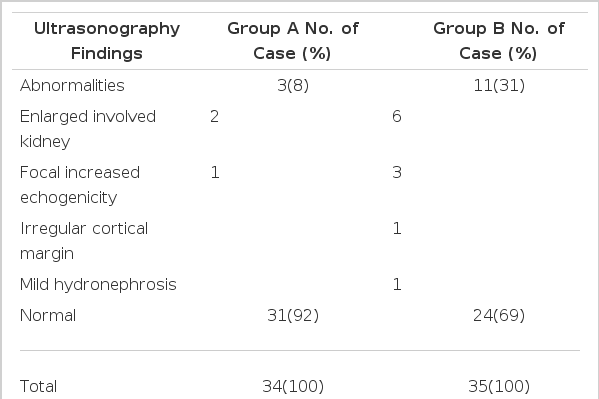The height and width of the screenshot is (399, 599).
Task: Click the Ultrasonography Findings column header
Action: pos(107,41)
